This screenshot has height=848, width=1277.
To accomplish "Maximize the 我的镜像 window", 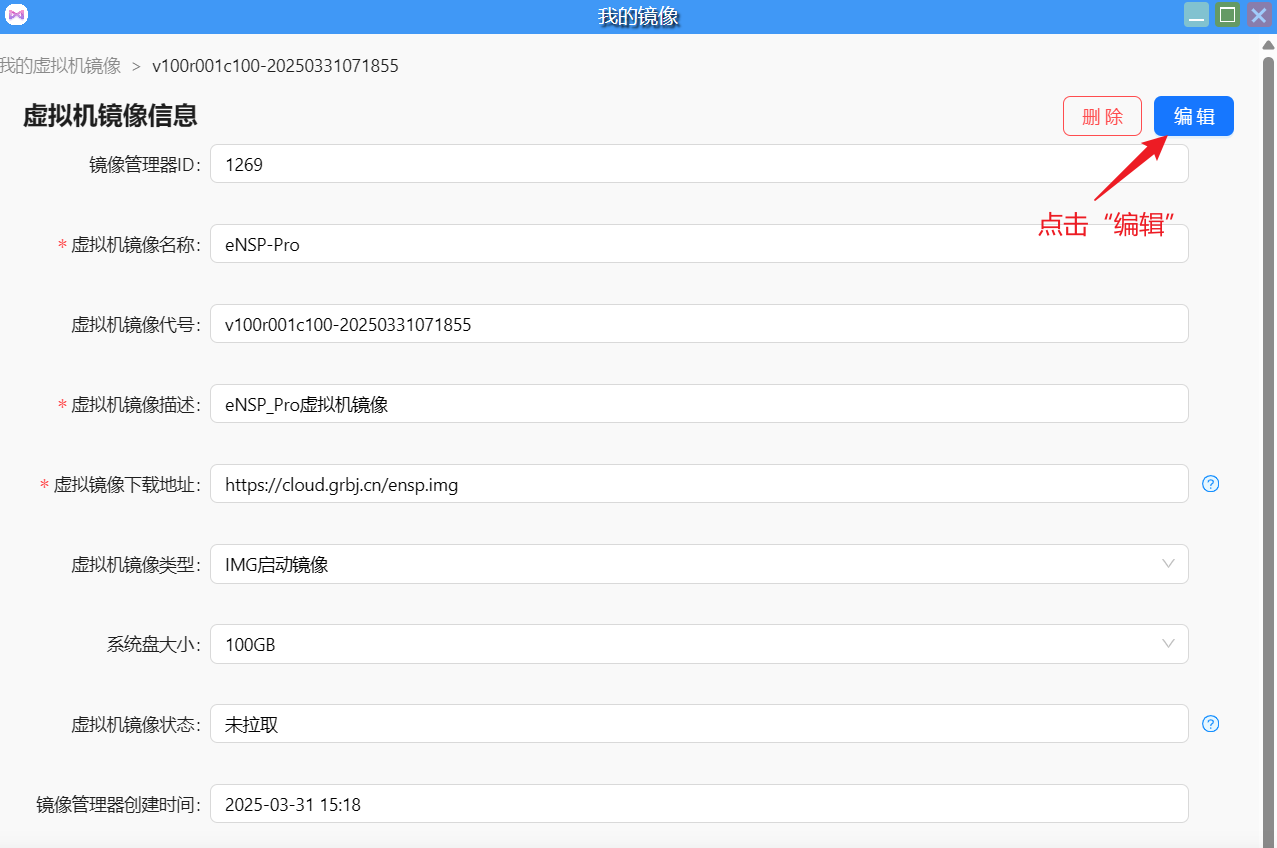I will 1228,15.
